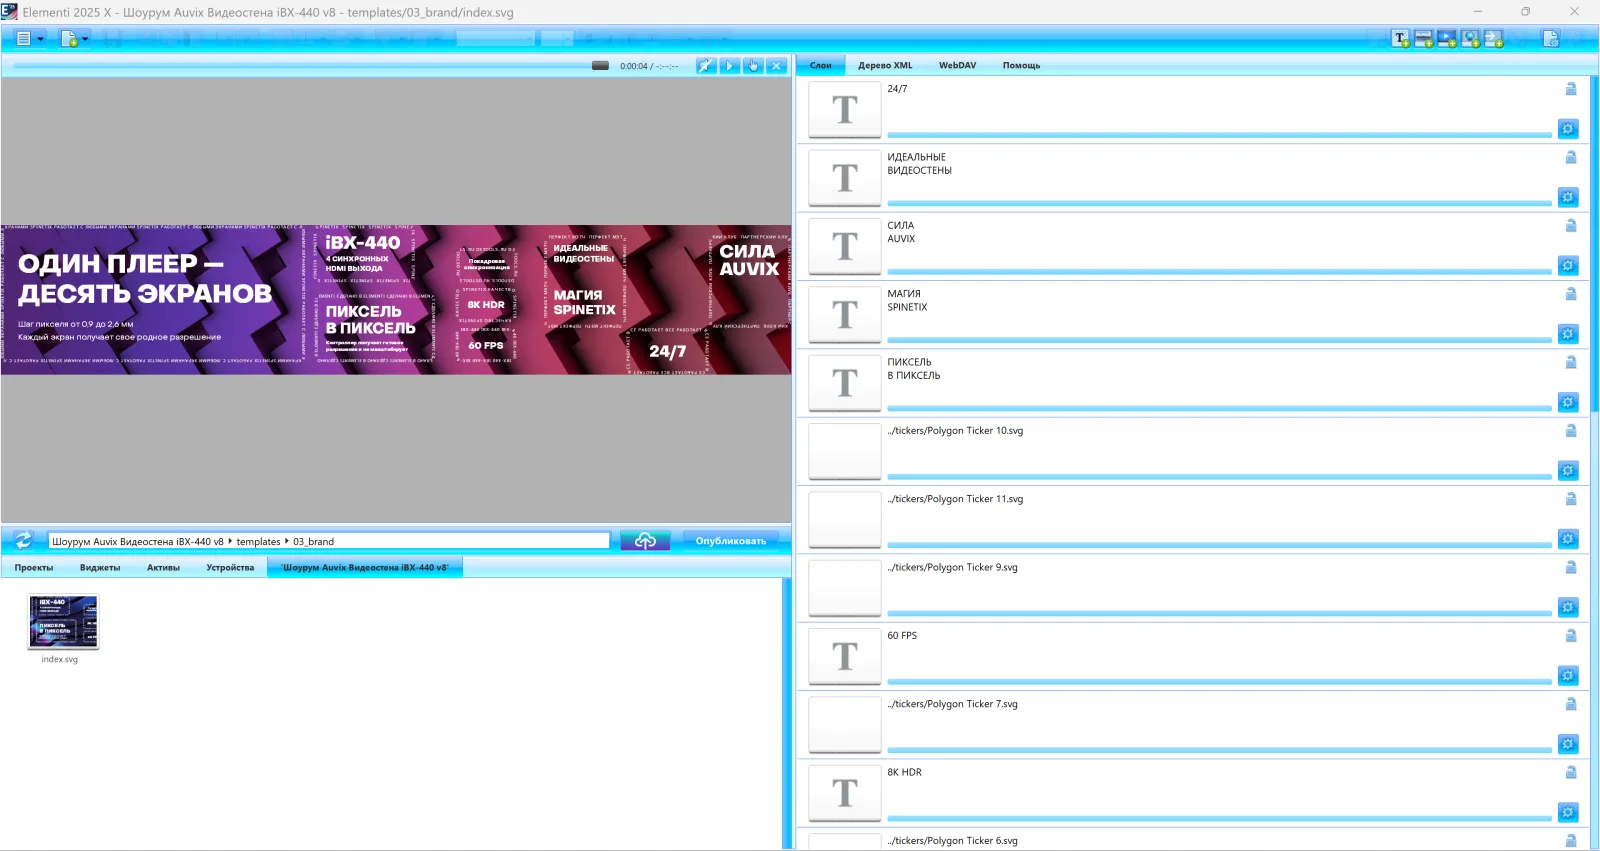Click the duration bar of СИЛА AUVIX layer
Screen dimensions: 1600x851
click(x=1219, y=271)
